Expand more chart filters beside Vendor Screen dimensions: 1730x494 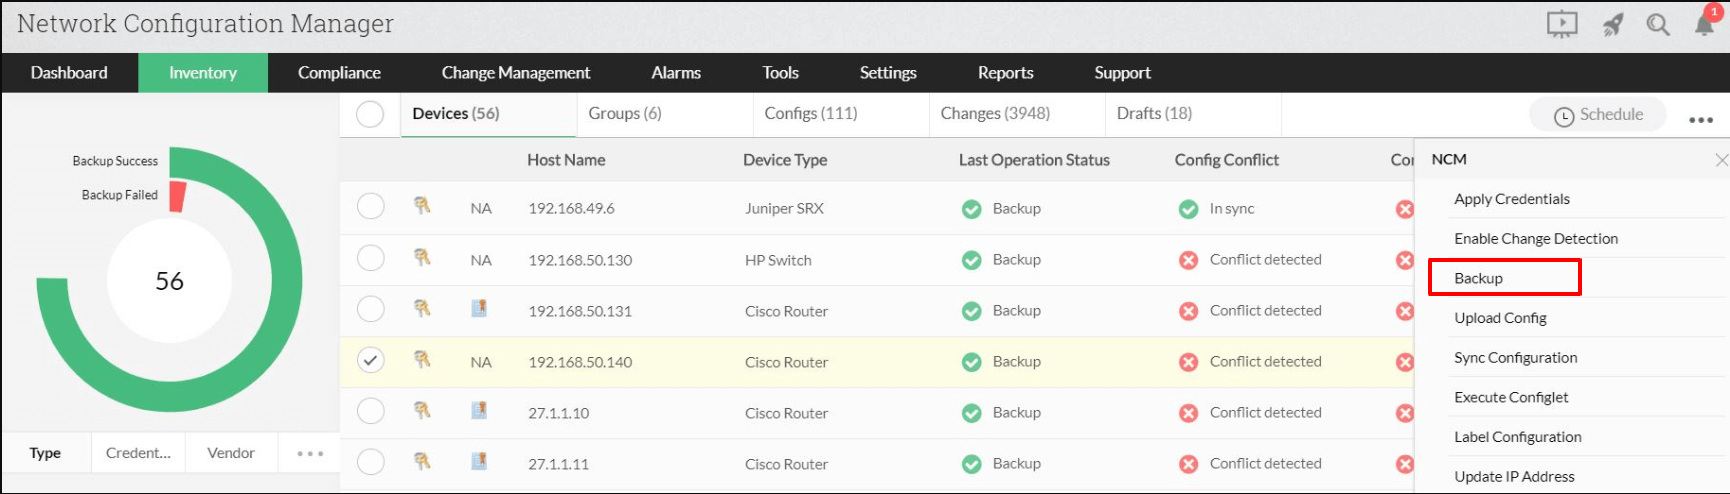point(310,454)
